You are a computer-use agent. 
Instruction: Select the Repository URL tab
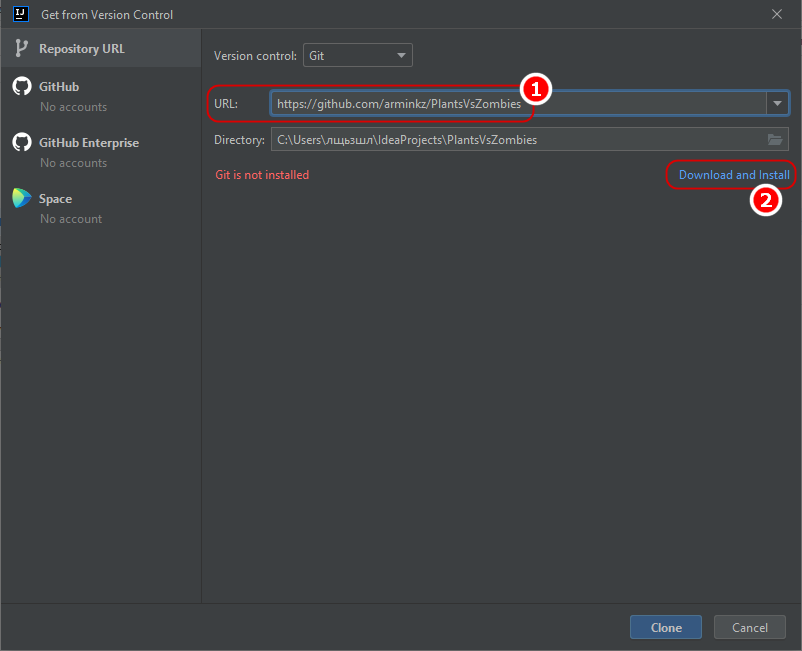101,49
